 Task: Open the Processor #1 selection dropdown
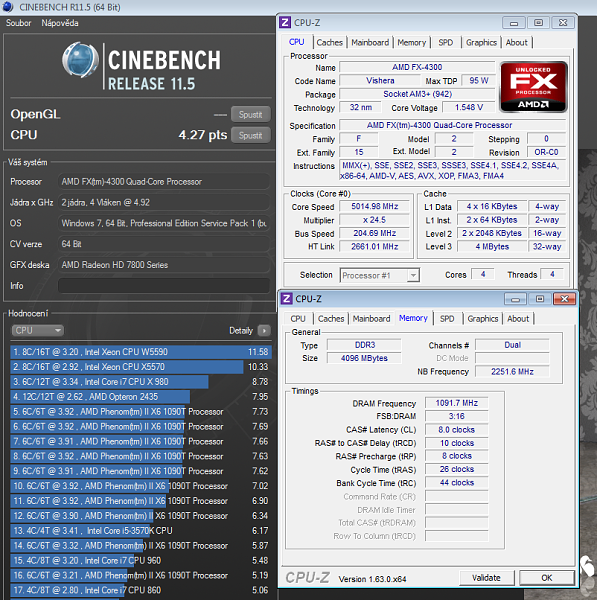click(380, 275)
